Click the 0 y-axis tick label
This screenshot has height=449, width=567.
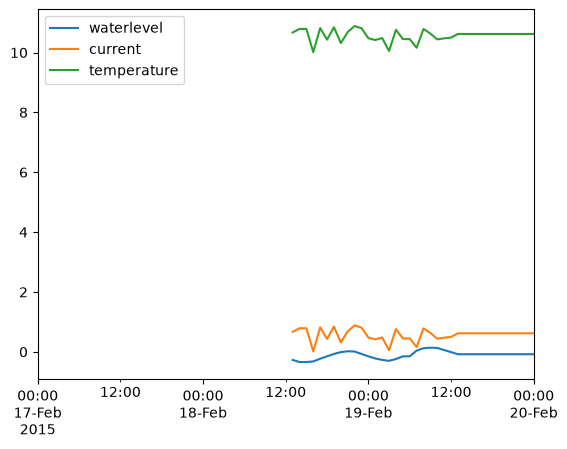click(x=23, y=352)
